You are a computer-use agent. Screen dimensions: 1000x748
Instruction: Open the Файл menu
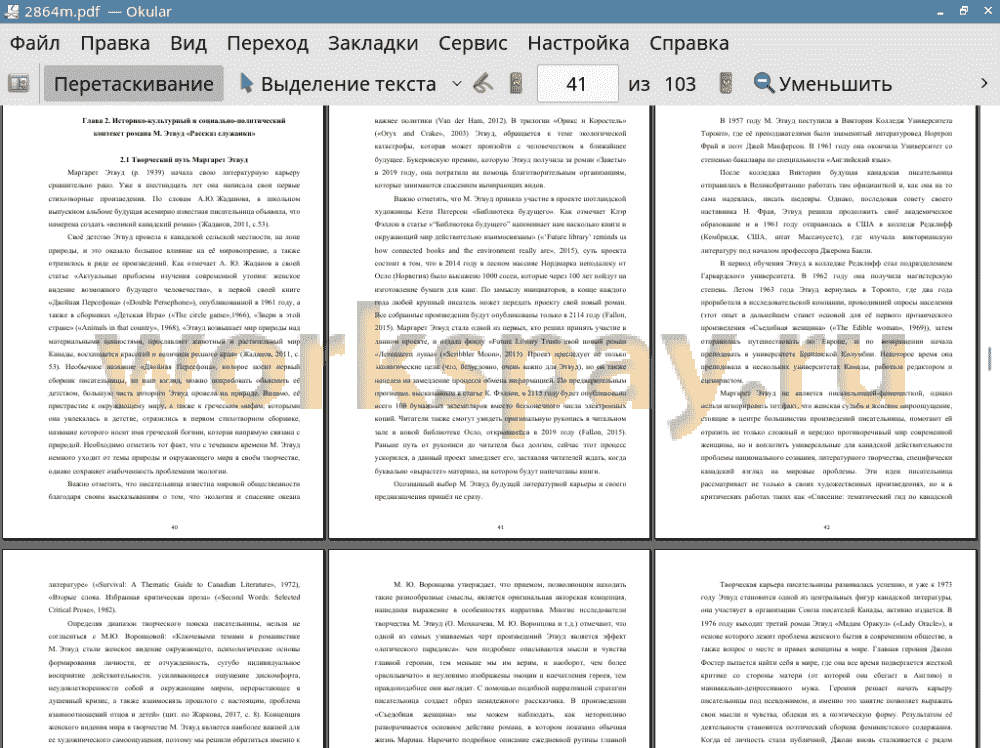pos(34,43)
